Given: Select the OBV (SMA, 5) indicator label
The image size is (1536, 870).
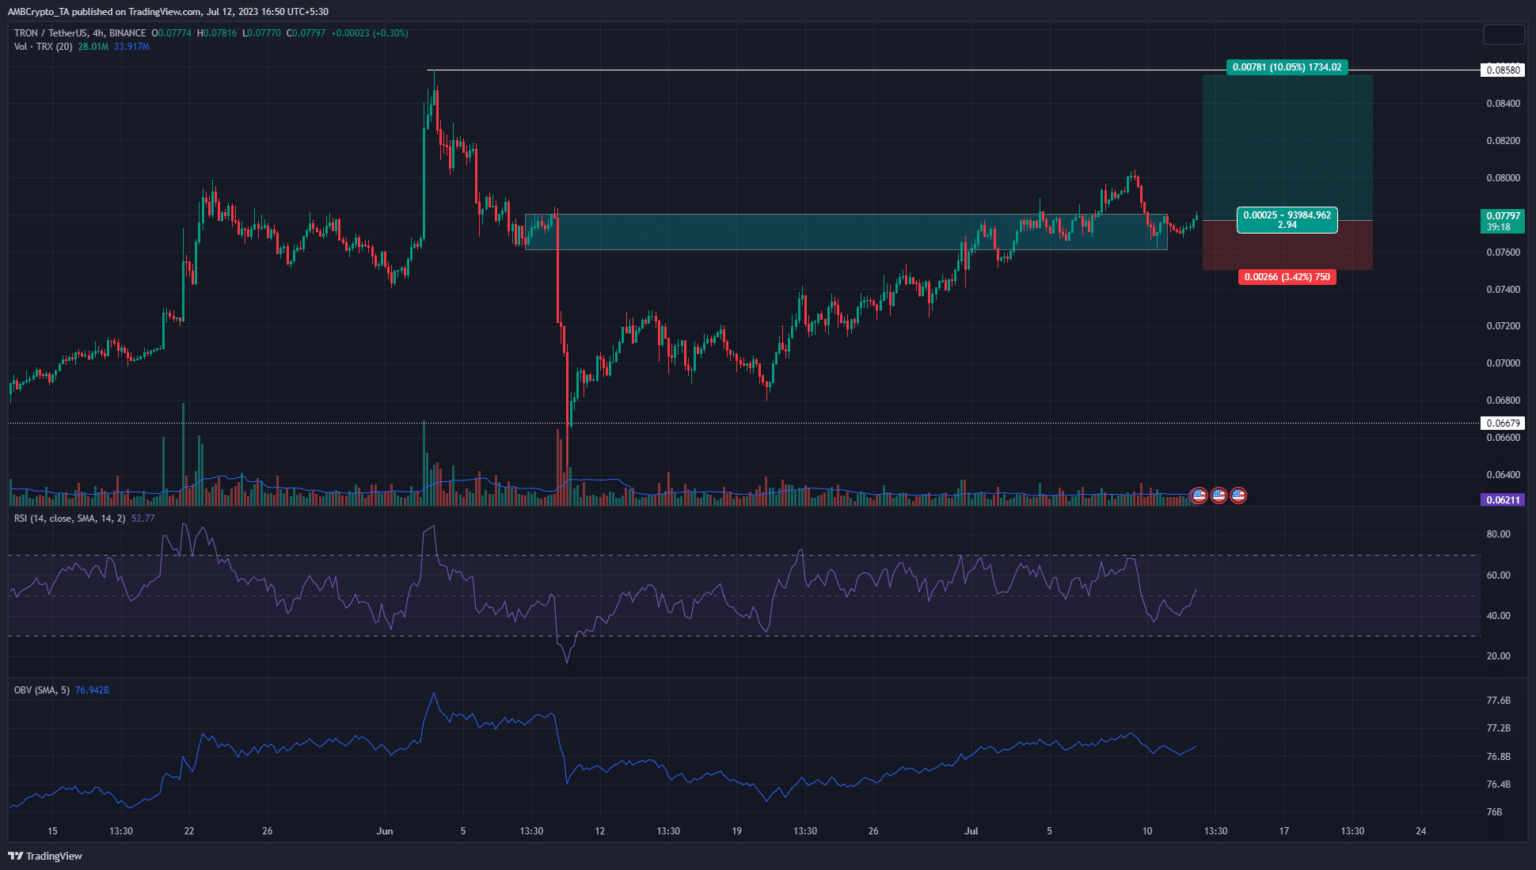Looking at the screenshot, I should 42,690.
